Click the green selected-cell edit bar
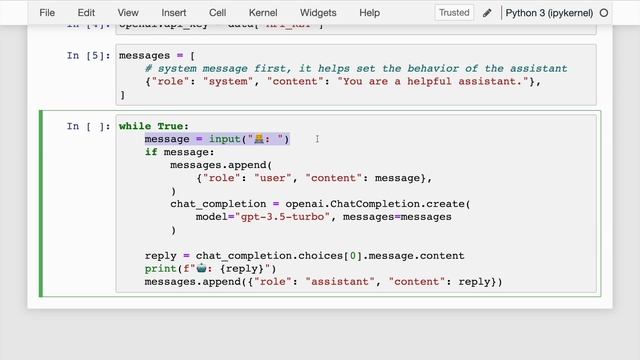This screenshot has height=360, width=640. click(x=41, y=204)
